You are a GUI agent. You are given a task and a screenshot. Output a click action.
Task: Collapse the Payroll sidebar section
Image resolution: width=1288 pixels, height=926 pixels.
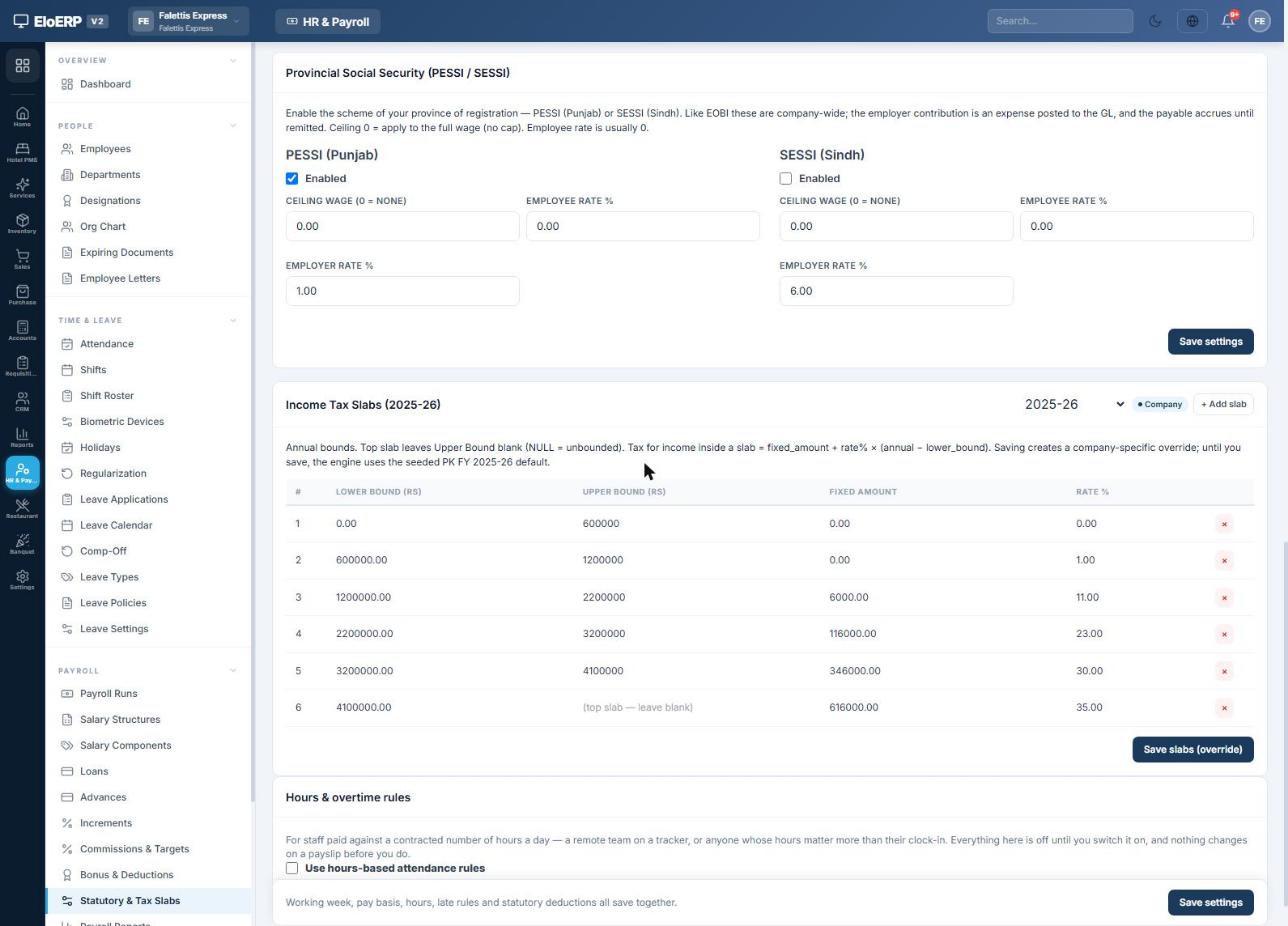233,671
